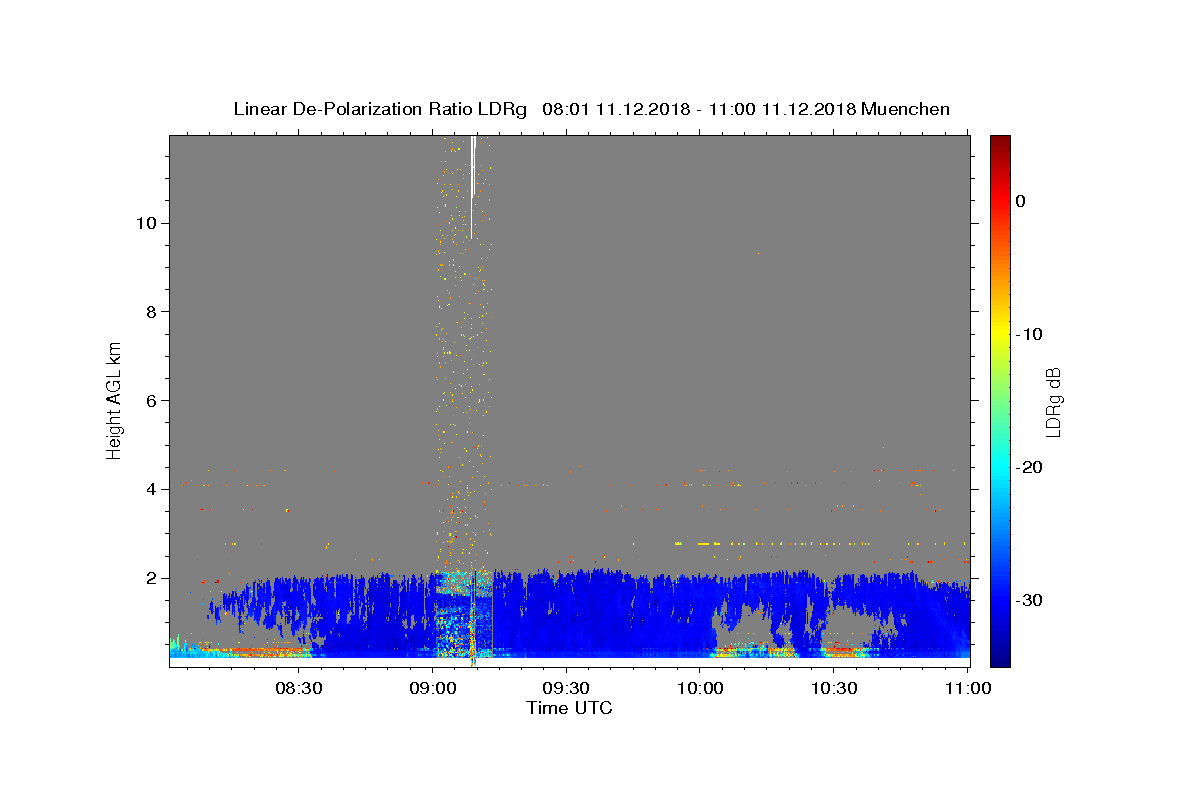Click the colorbar value 0
The width and height of the screenshot is (1200, 800).
(x=1020, y=201)
